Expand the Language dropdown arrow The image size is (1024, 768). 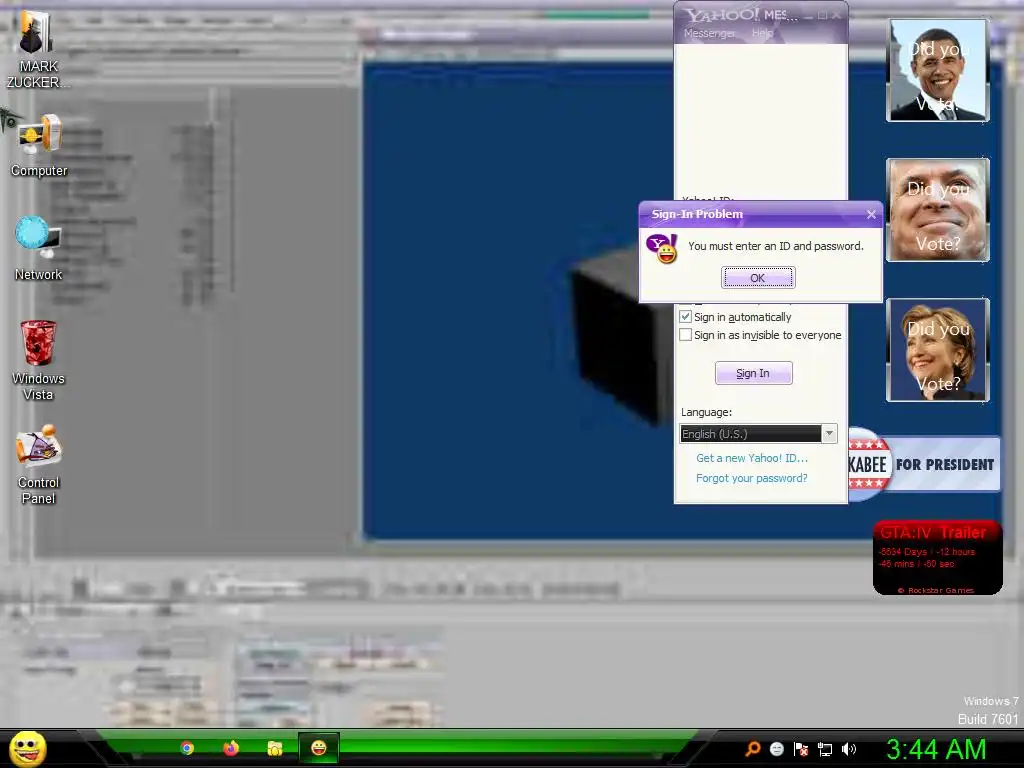point(829,434)
